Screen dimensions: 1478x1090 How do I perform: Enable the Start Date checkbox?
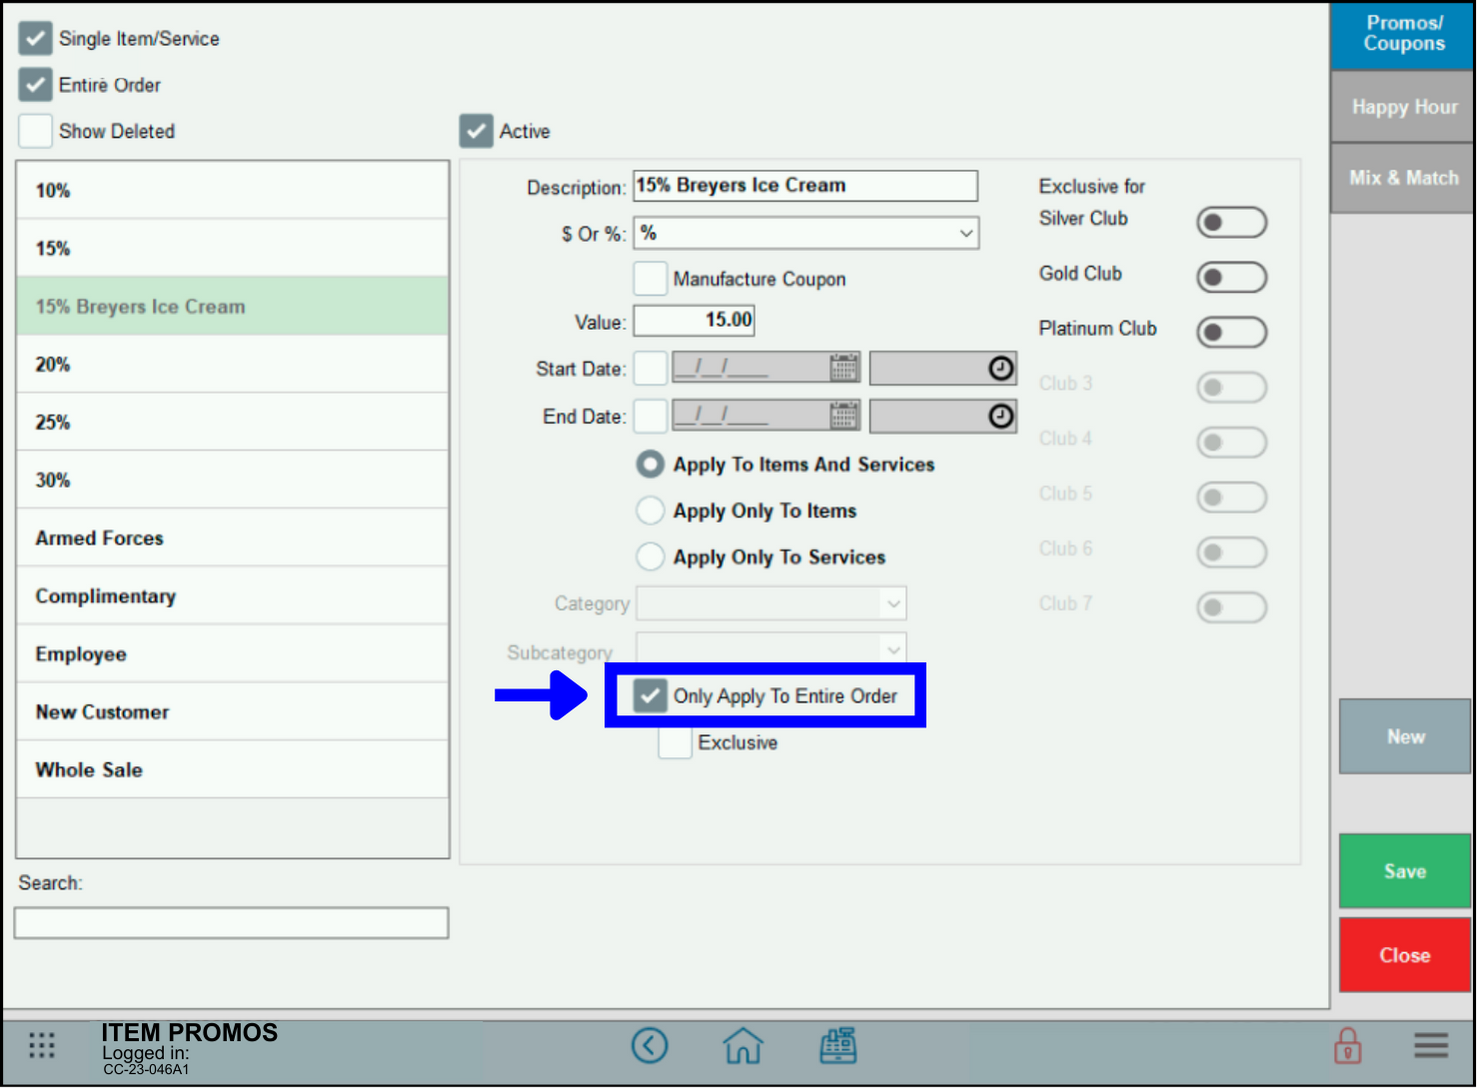650,368
